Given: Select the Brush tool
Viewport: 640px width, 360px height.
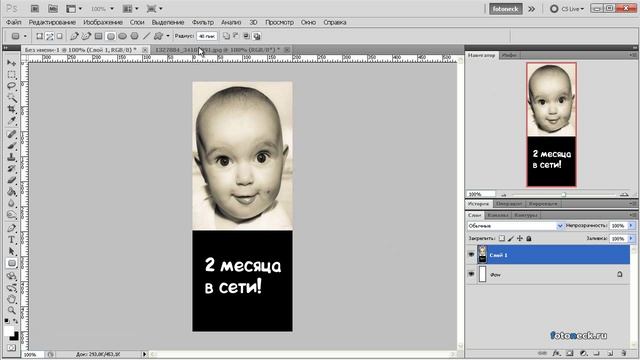Looking at the screenshot, I should pyautogui.click(x=11, y=146).
